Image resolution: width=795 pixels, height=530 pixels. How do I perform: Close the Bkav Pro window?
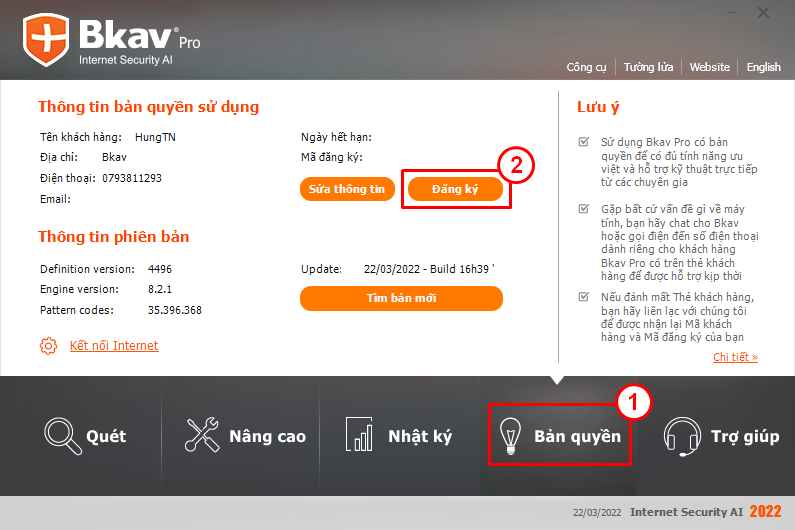tap(763, 12)
